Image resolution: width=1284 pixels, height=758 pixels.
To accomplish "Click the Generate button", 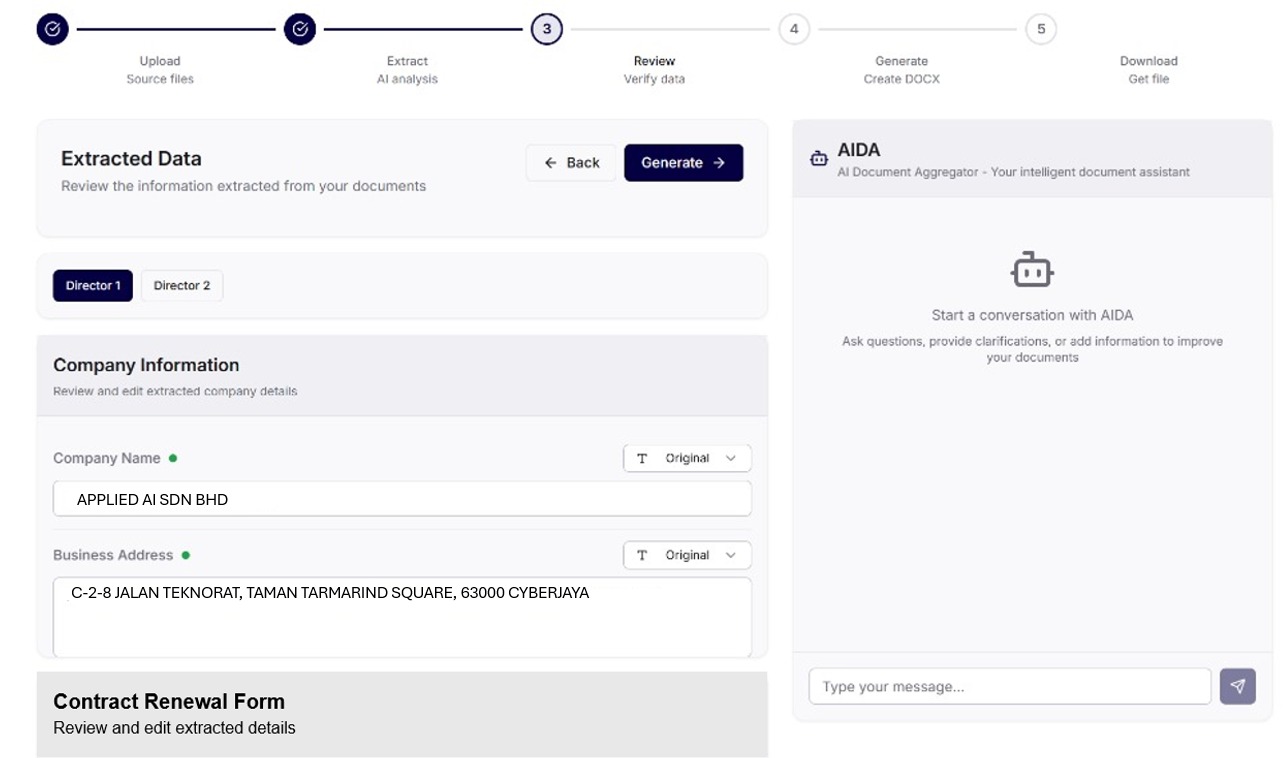I will tap(684, 163).
